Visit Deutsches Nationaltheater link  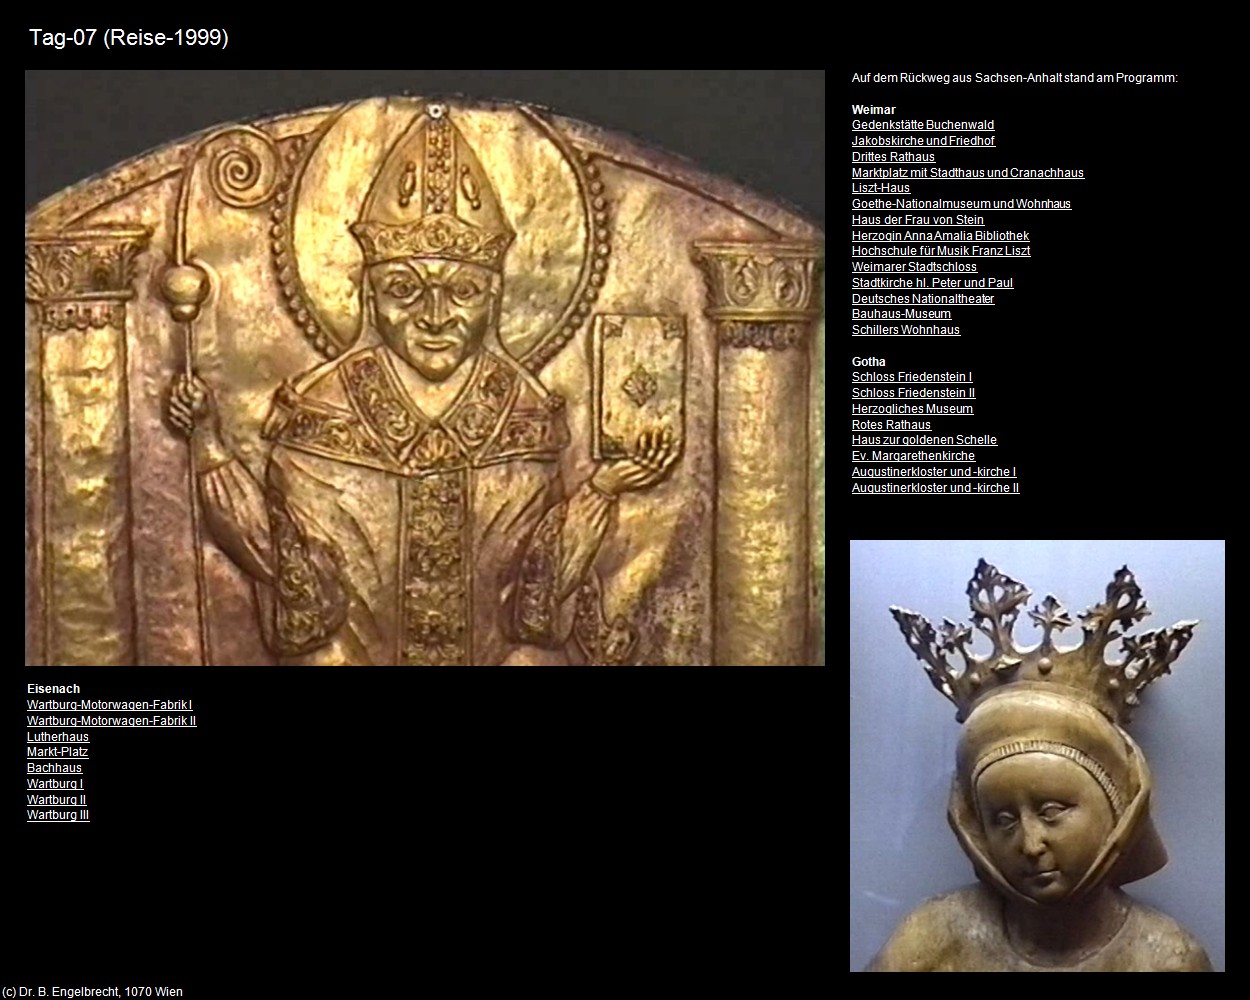(x=923, y=299)
